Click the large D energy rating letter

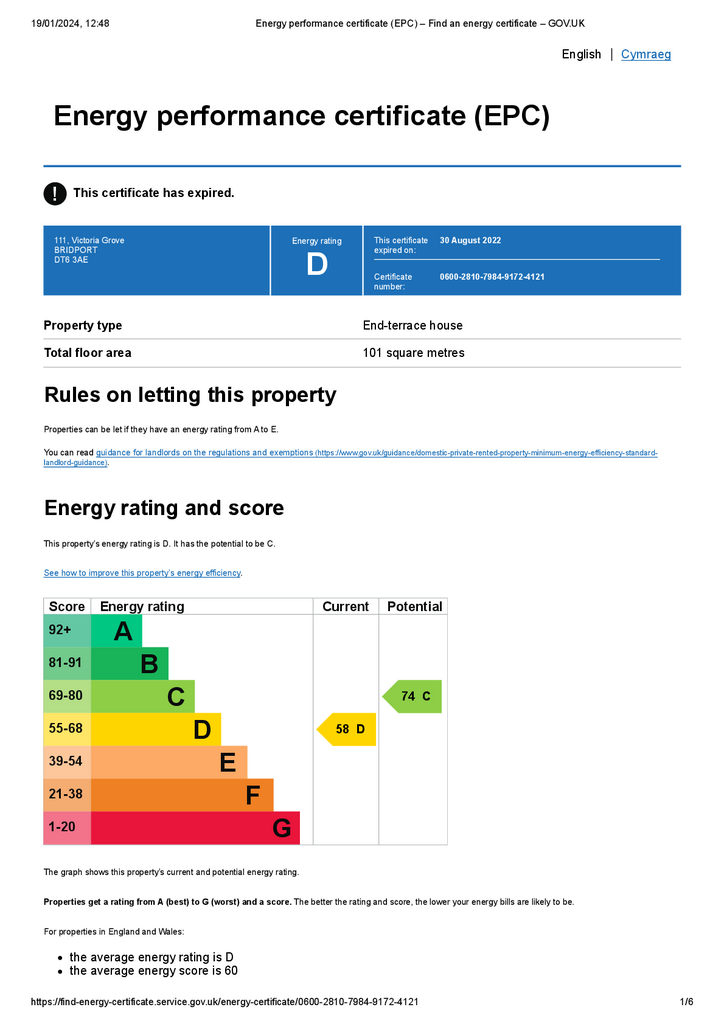[317, 264]
